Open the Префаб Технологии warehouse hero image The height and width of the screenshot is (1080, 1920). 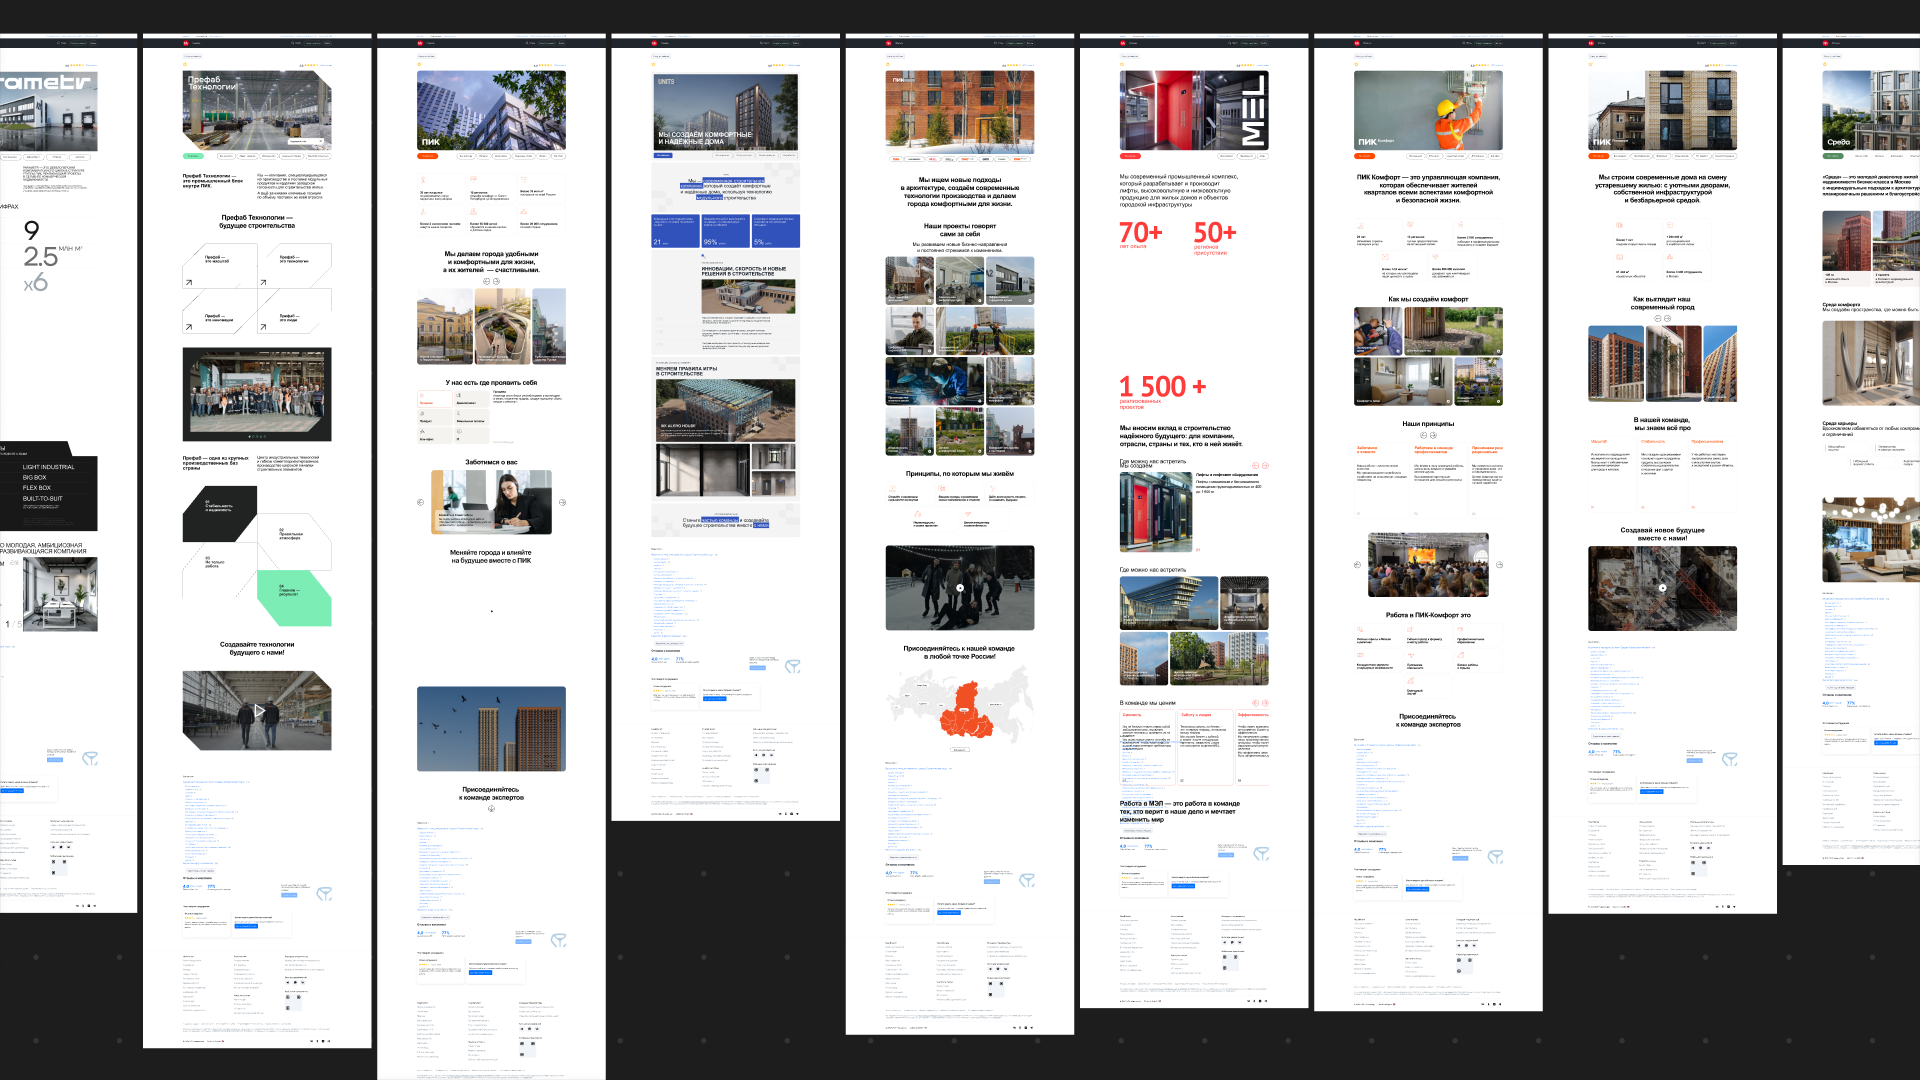tap(257, 109)
